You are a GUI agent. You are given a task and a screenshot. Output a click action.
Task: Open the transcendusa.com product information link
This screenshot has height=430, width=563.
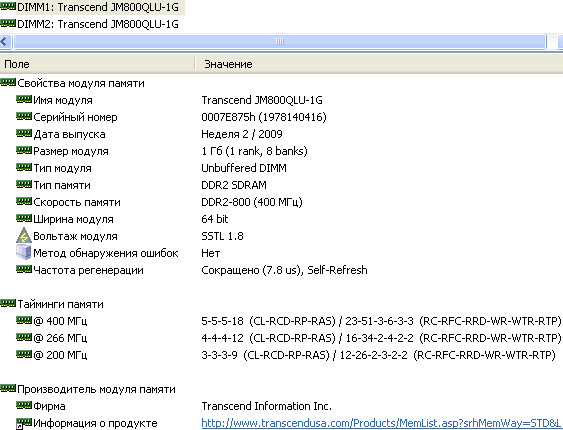(381, 423)
